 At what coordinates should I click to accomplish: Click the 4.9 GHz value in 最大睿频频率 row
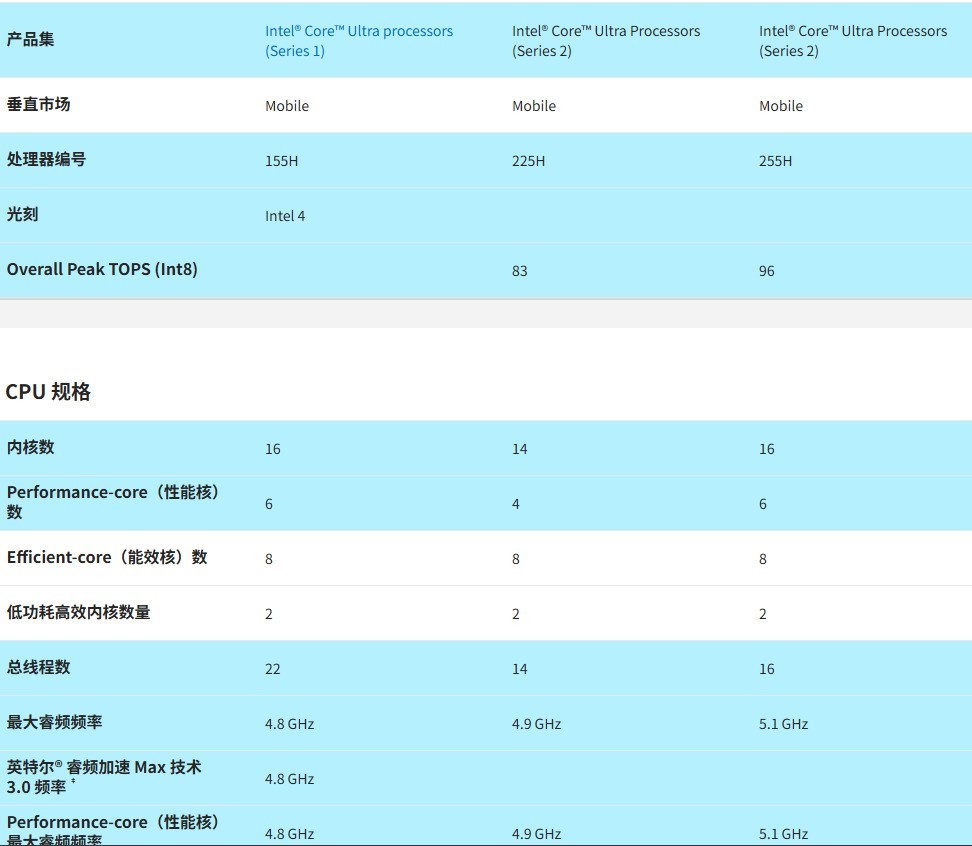click(x=536, y=724)
